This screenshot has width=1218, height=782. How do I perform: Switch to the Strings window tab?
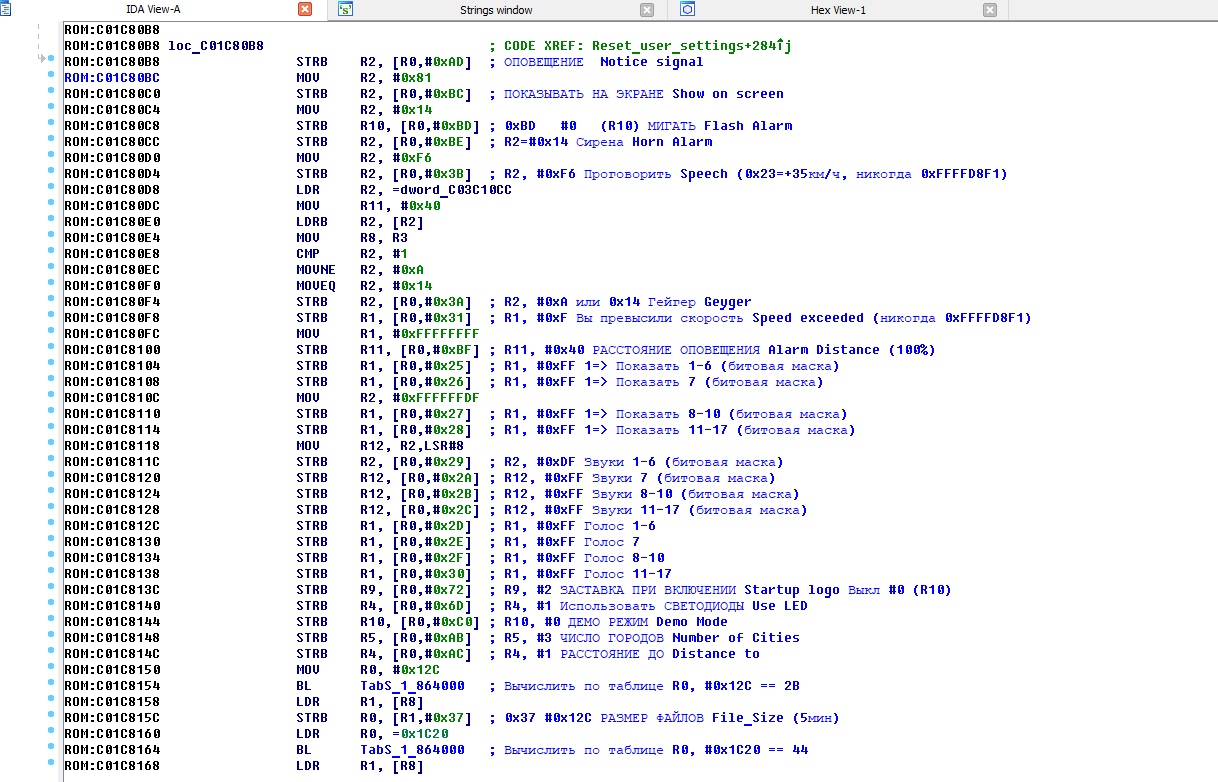pos(495,10)
